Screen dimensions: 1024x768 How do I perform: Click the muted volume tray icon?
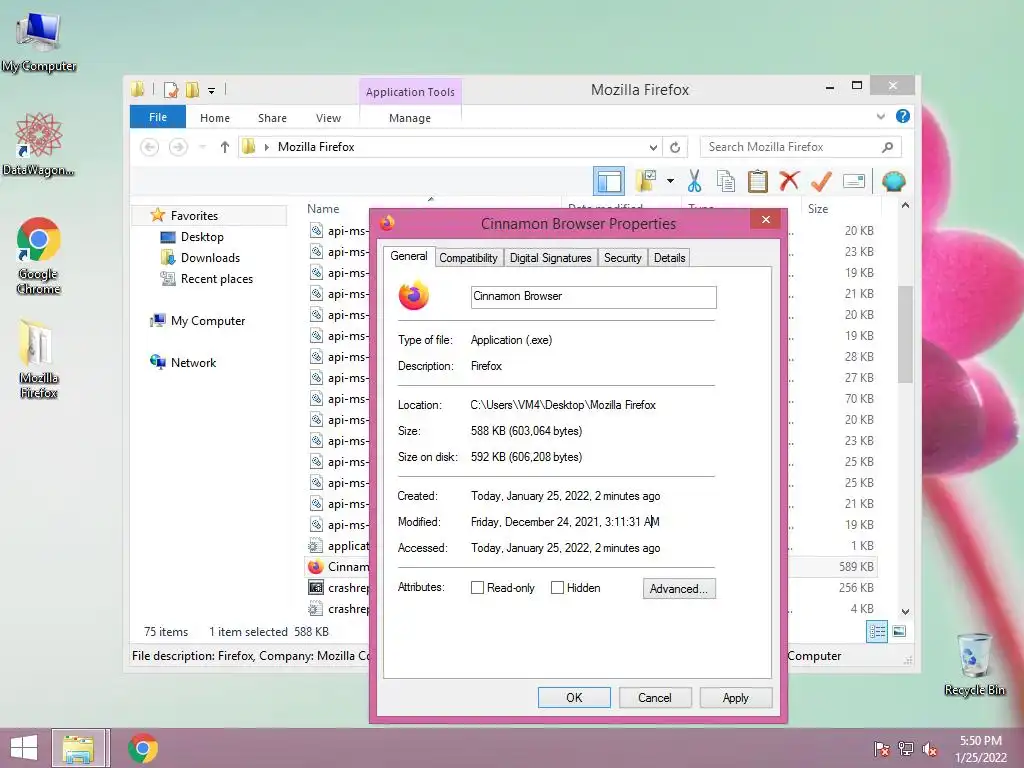pyautogui.click(x=930, y=749)
